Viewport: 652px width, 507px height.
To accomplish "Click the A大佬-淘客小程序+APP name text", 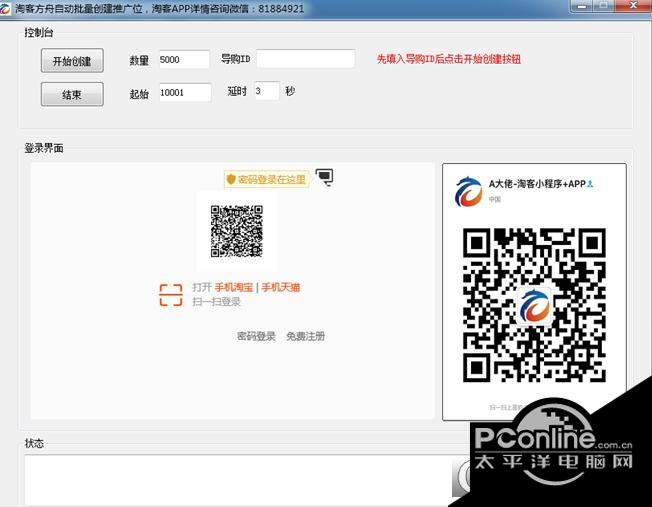I will coord(537,183).
